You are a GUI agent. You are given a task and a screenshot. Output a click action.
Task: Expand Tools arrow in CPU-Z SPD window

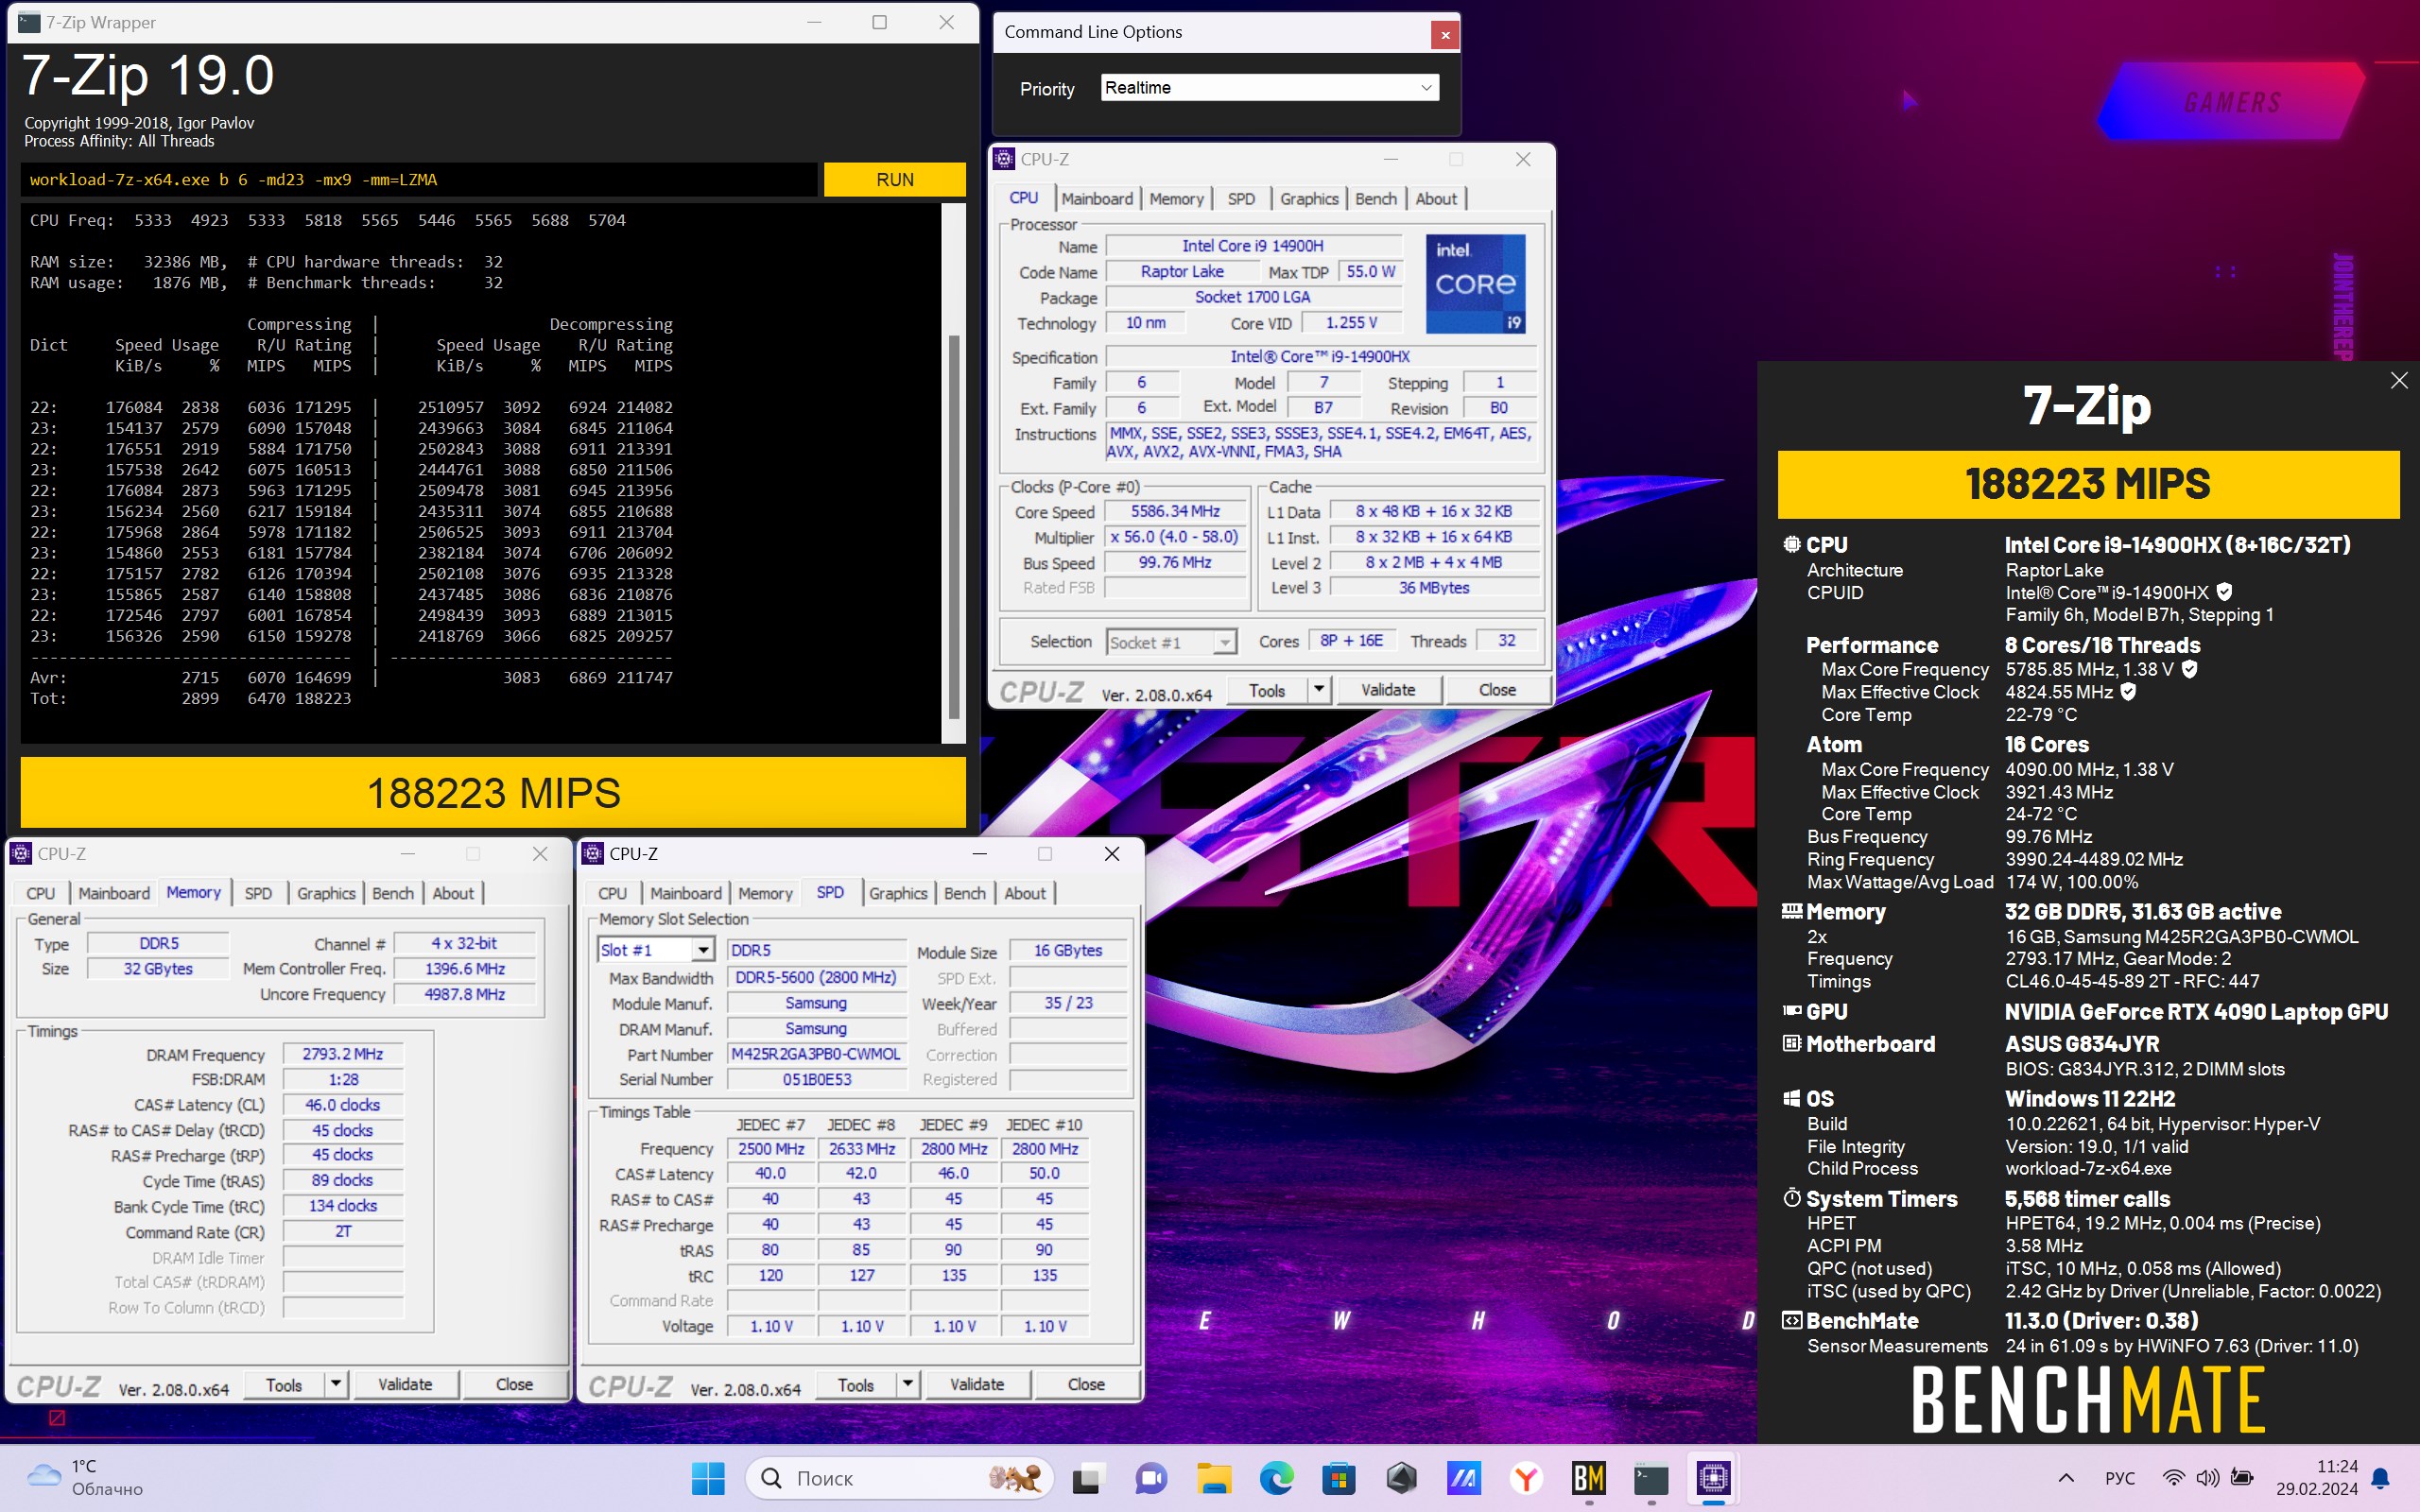908,1384
